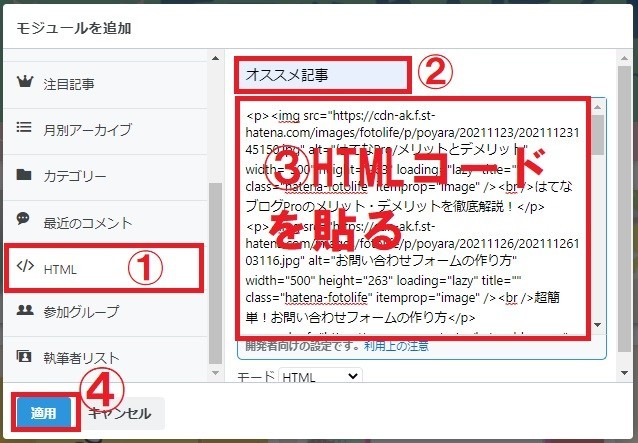The width and height of the screenshot is (638, 443).
Task: Click the code textarea scrollbar thumb
Action: (x=597, y=135)
